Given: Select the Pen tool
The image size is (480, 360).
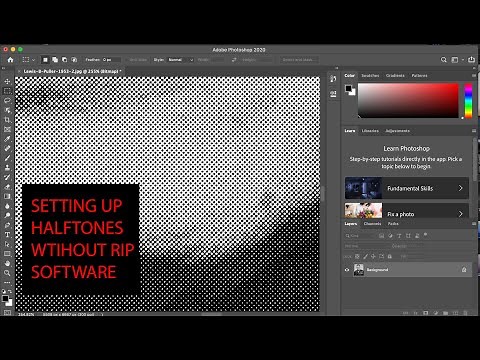Looking at the screenshot, I should pyautogui.click(x=7, y=225).
